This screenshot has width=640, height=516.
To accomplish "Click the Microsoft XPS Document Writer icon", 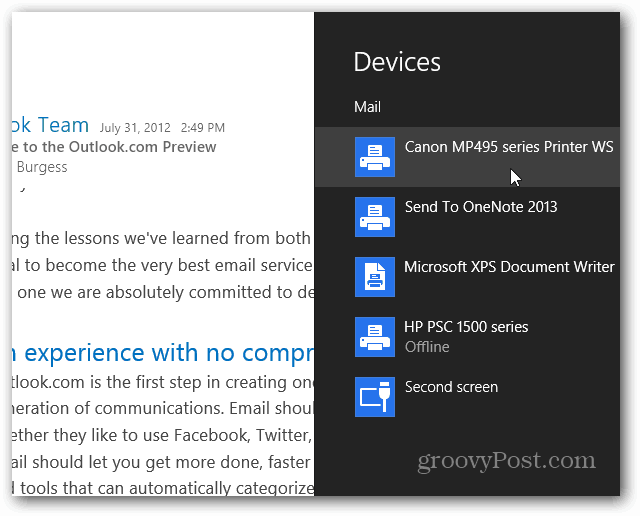I will [x=375, y=277].
